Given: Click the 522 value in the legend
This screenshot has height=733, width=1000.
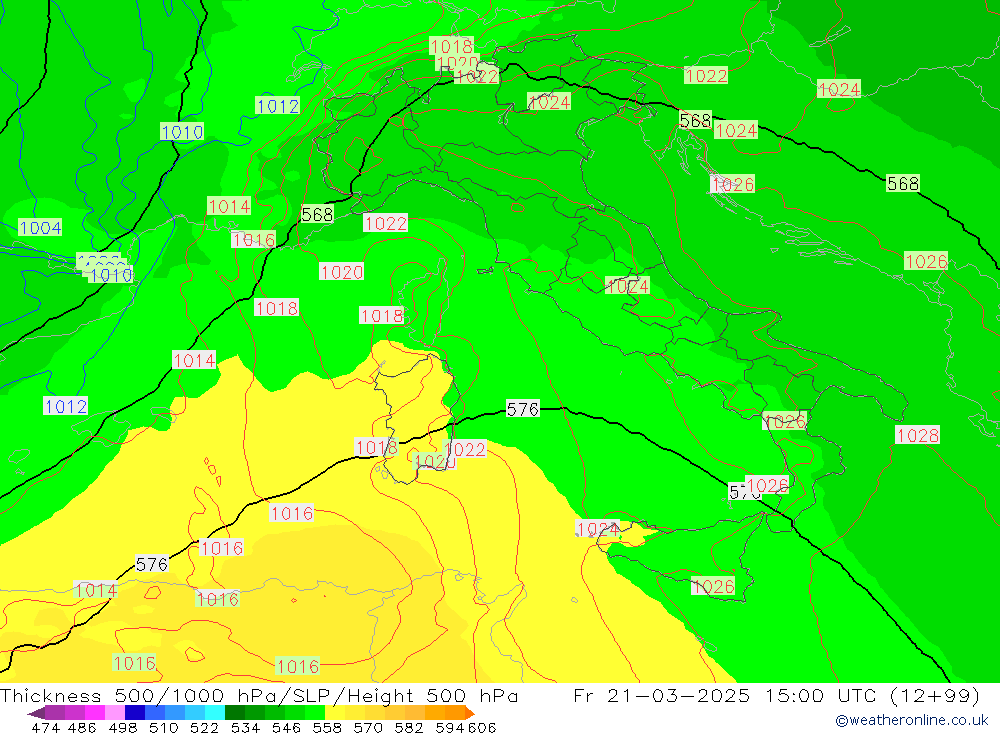Looking at the screenshot, I should tap(205, 727).
